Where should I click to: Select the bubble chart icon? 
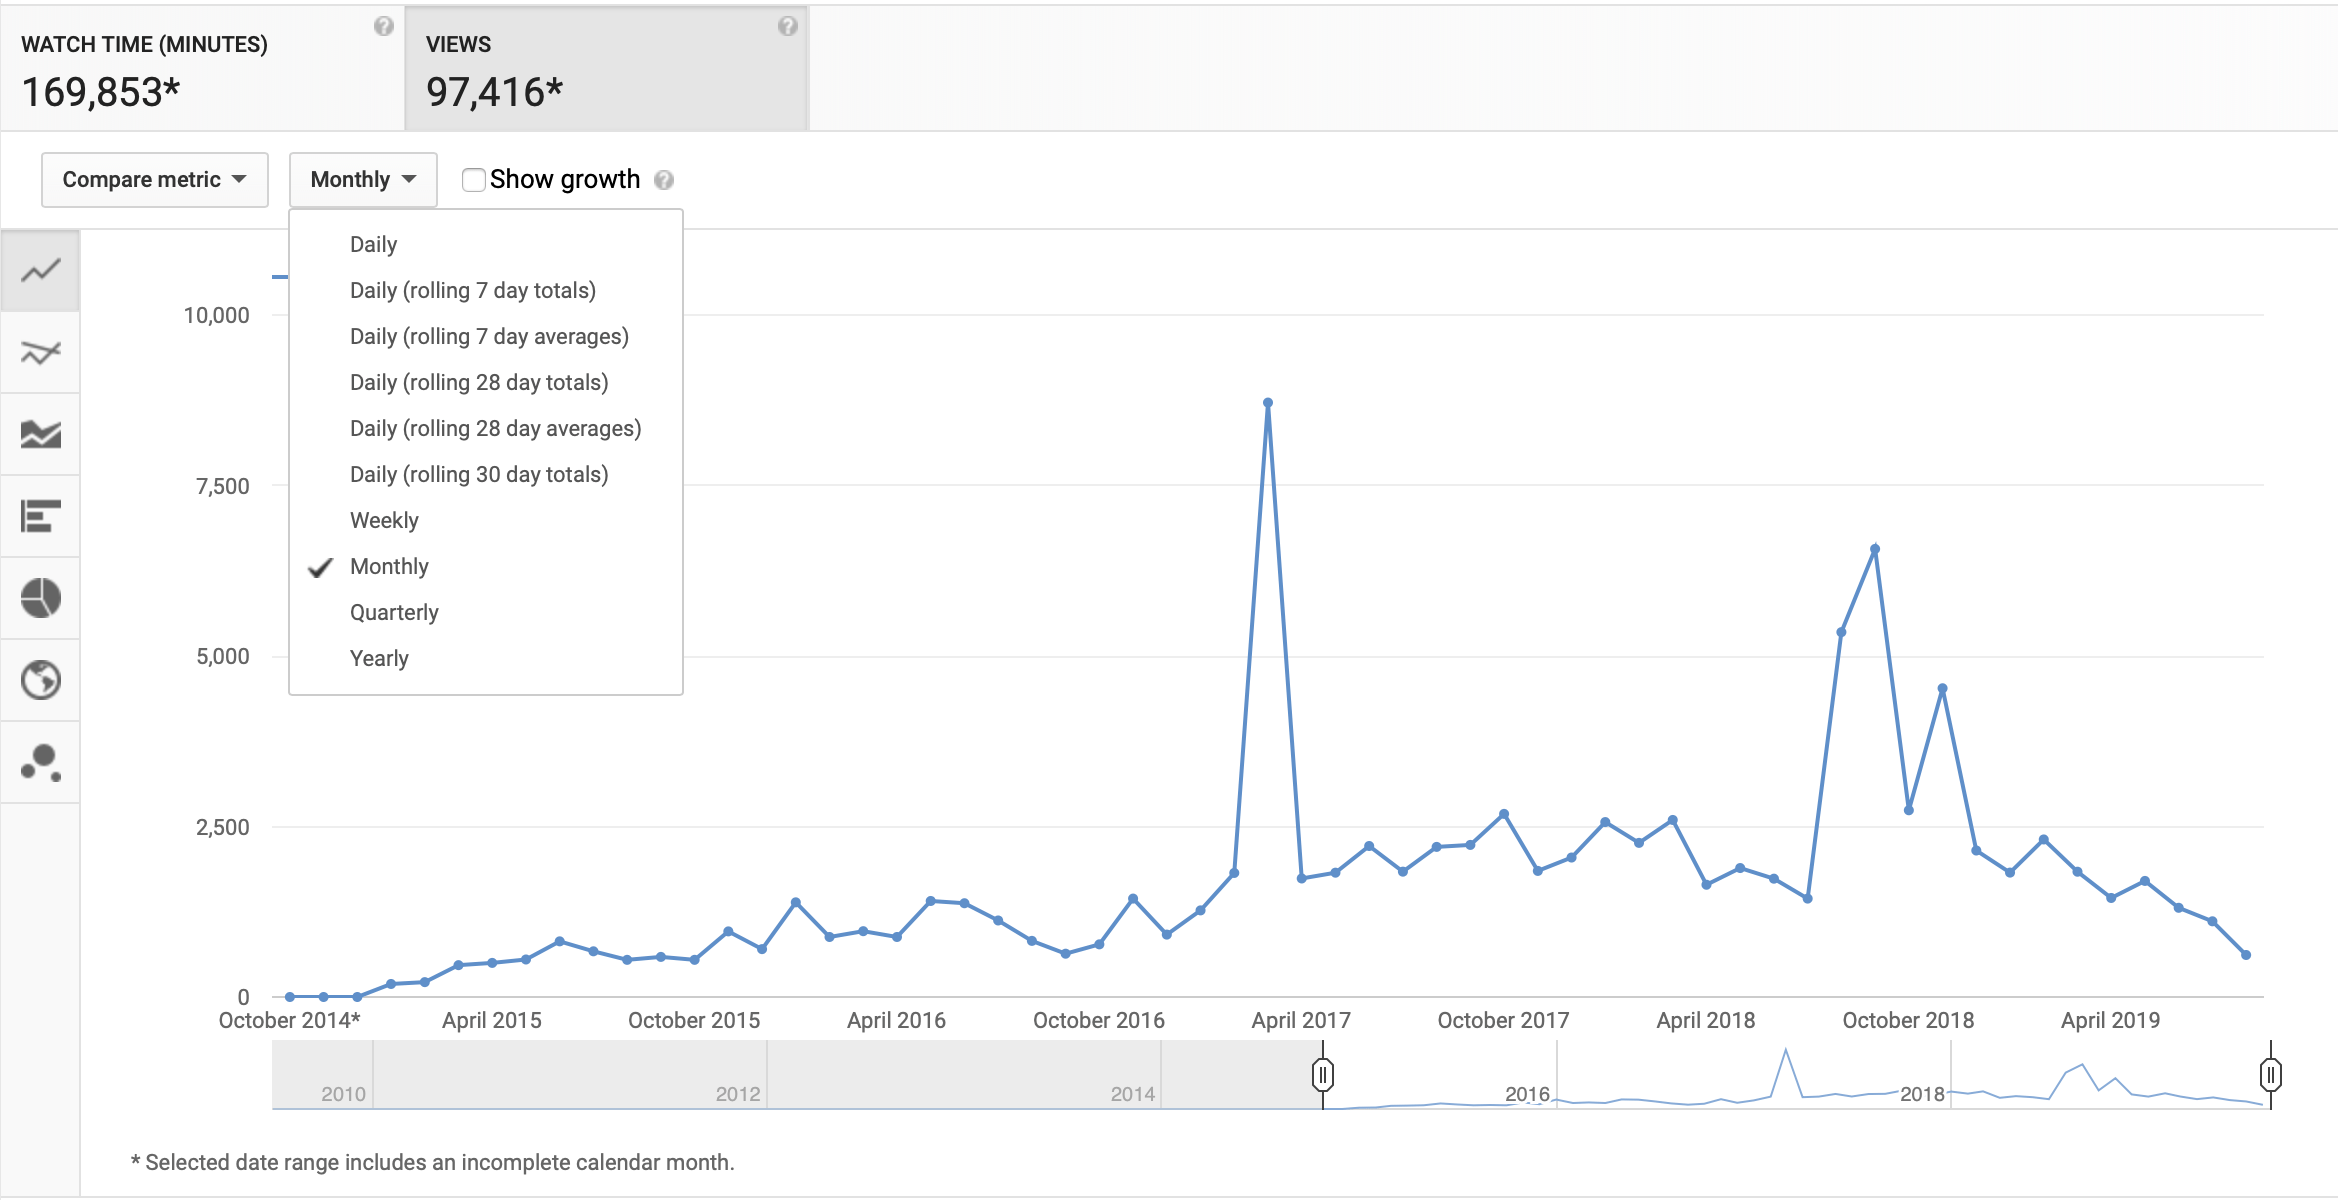coord(40,762)
